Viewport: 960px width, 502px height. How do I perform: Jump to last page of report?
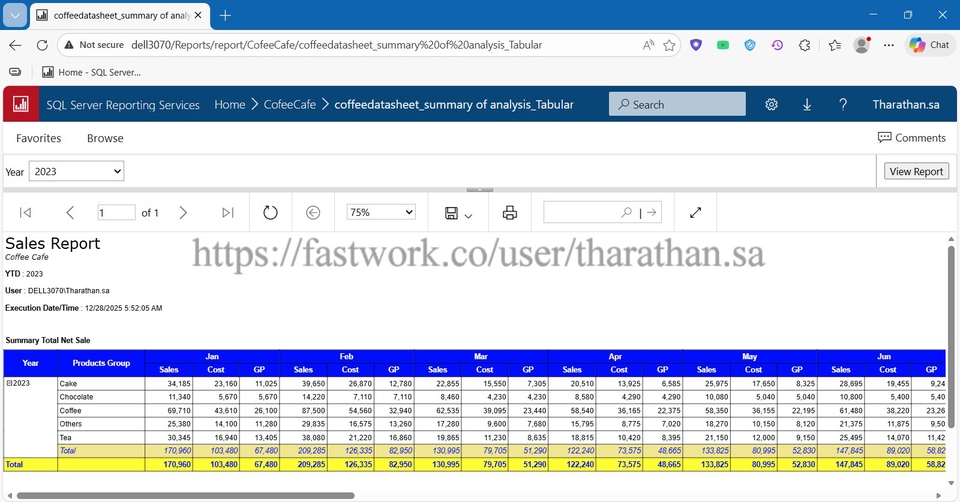(x=228, y=212)
